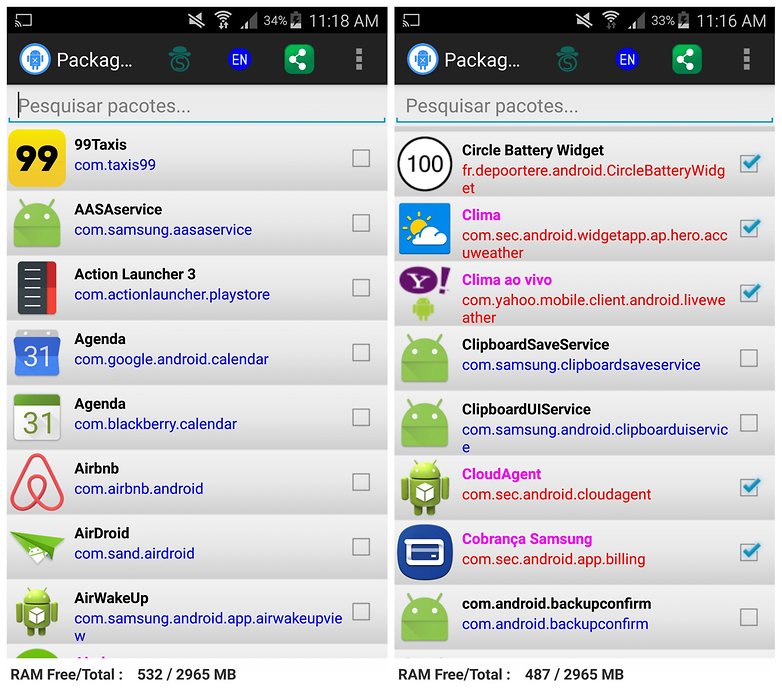Image resolution: width=782 pixels, height=696 pixels.
Task: Tap the Clima weather sun-cloud icon
Action: [425, 228]
